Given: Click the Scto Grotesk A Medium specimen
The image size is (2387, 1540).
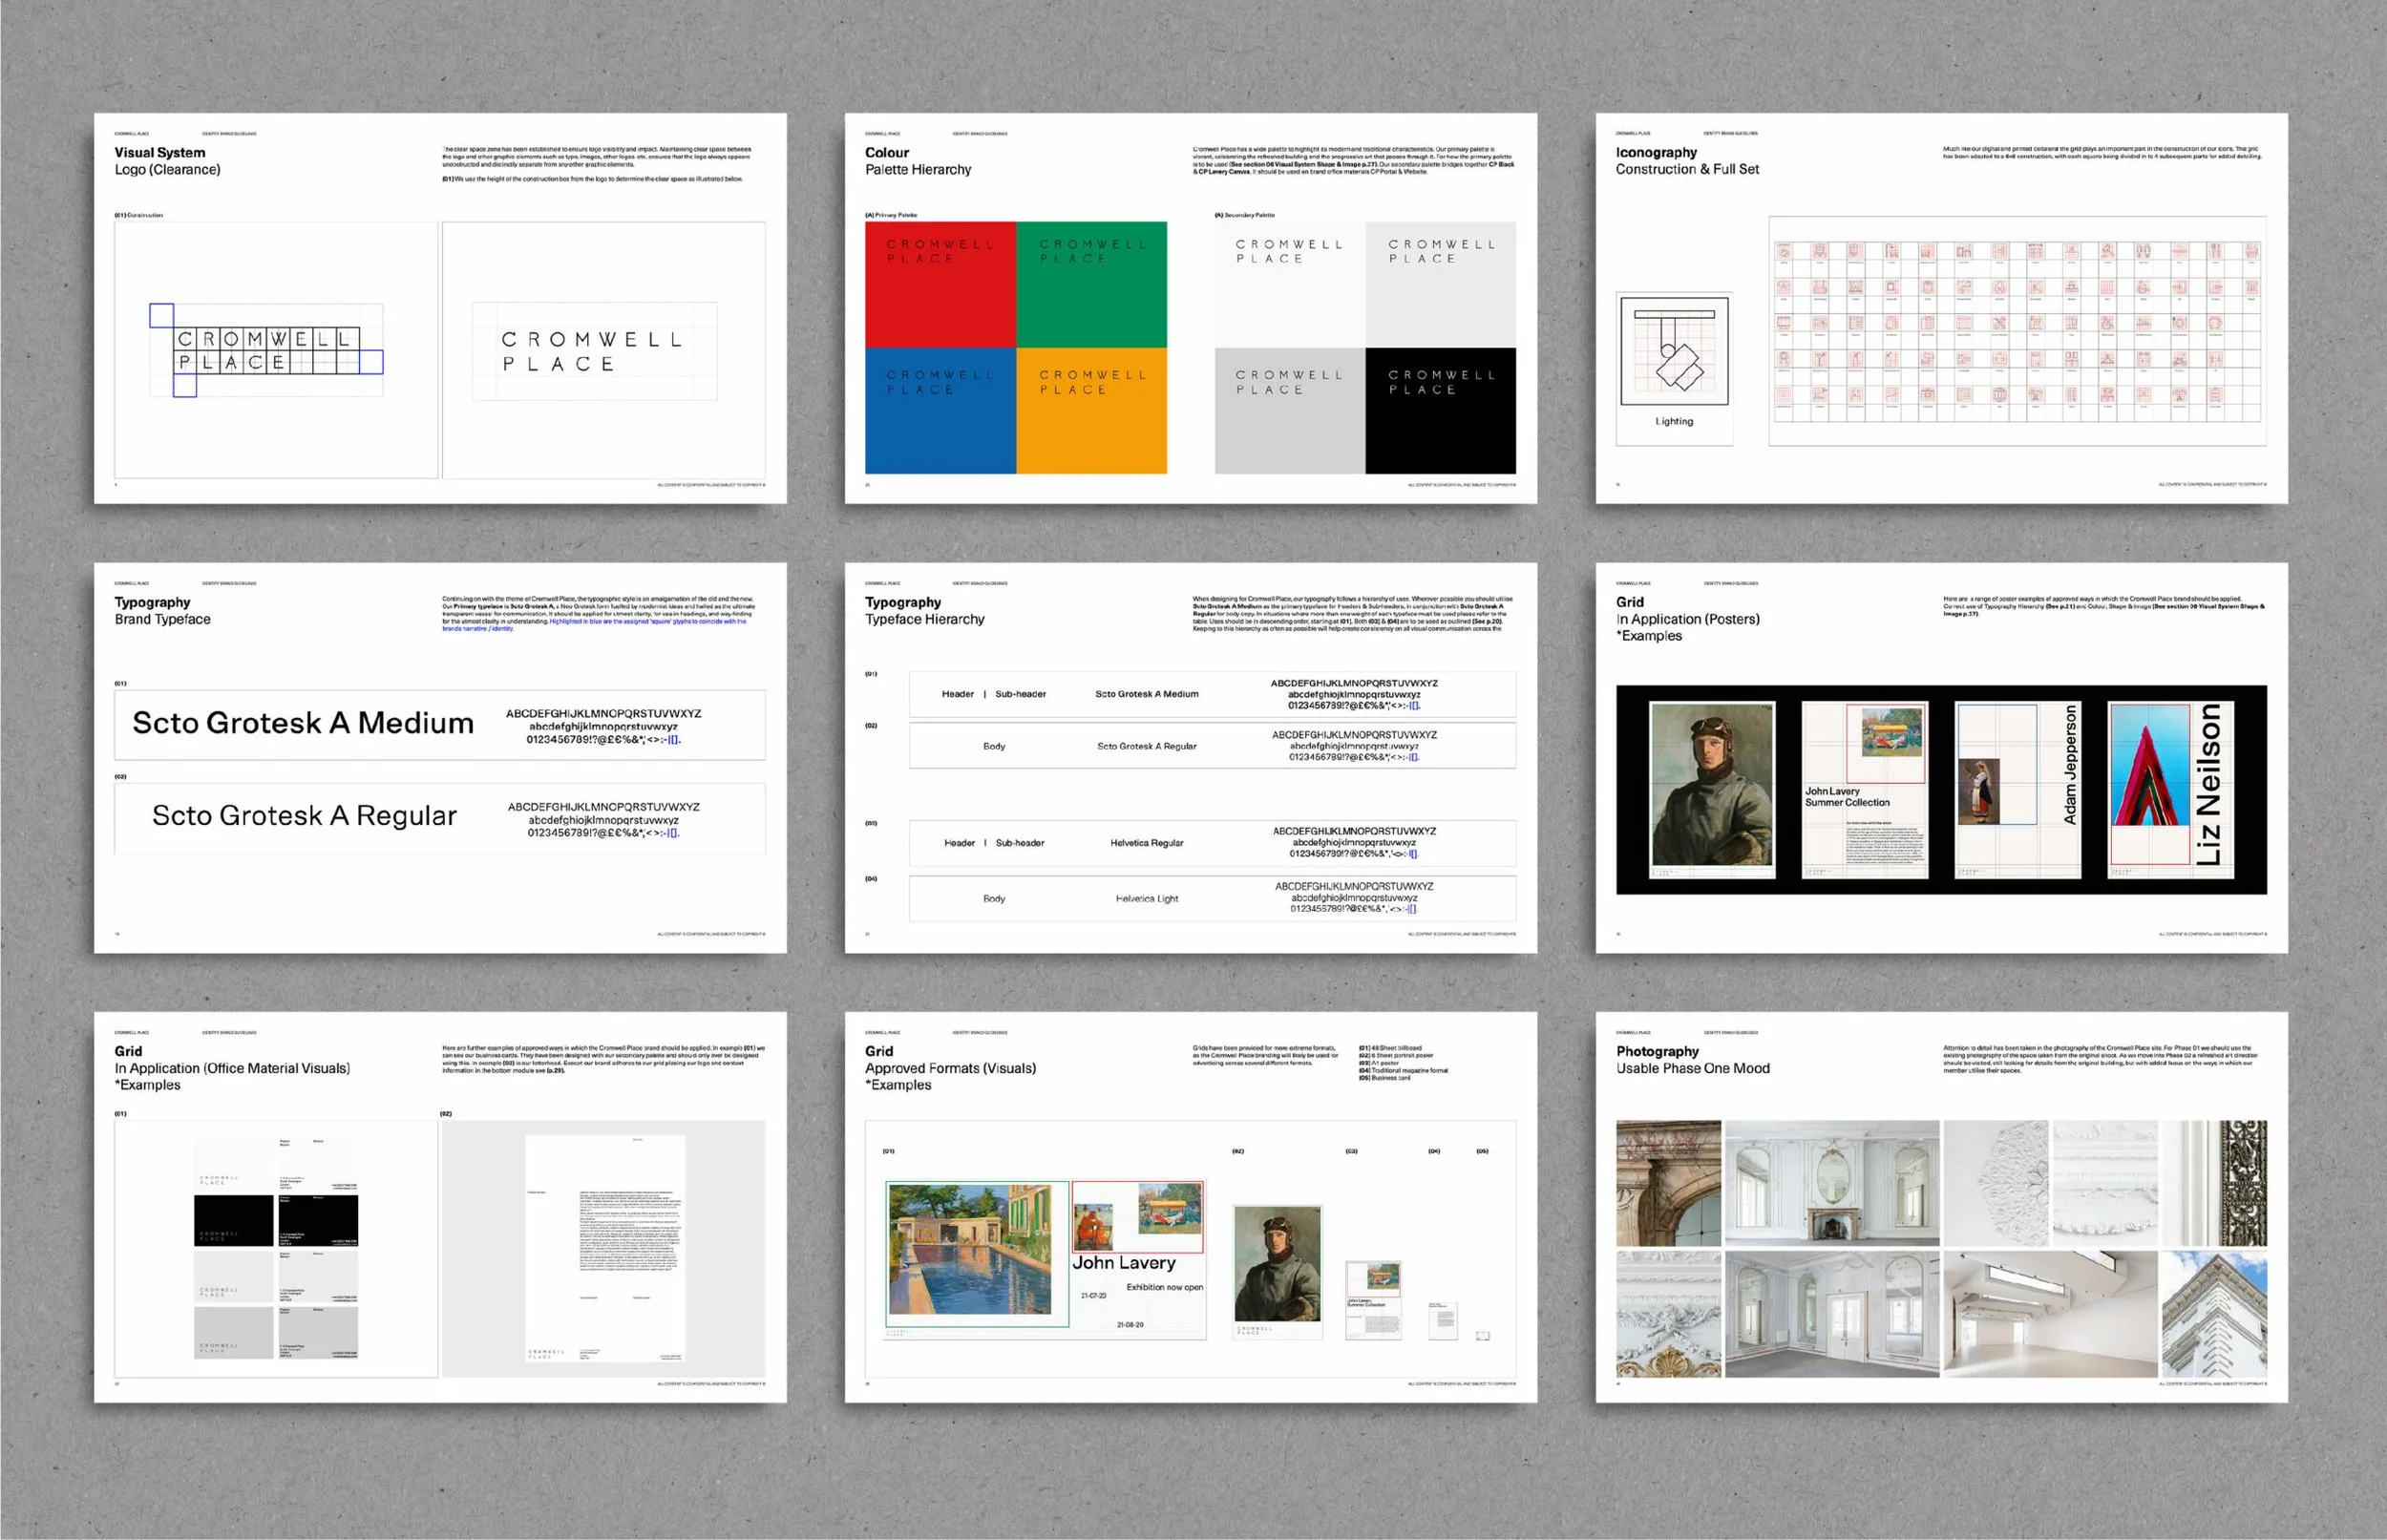Looking at the screenshot, I should point(303,724).
